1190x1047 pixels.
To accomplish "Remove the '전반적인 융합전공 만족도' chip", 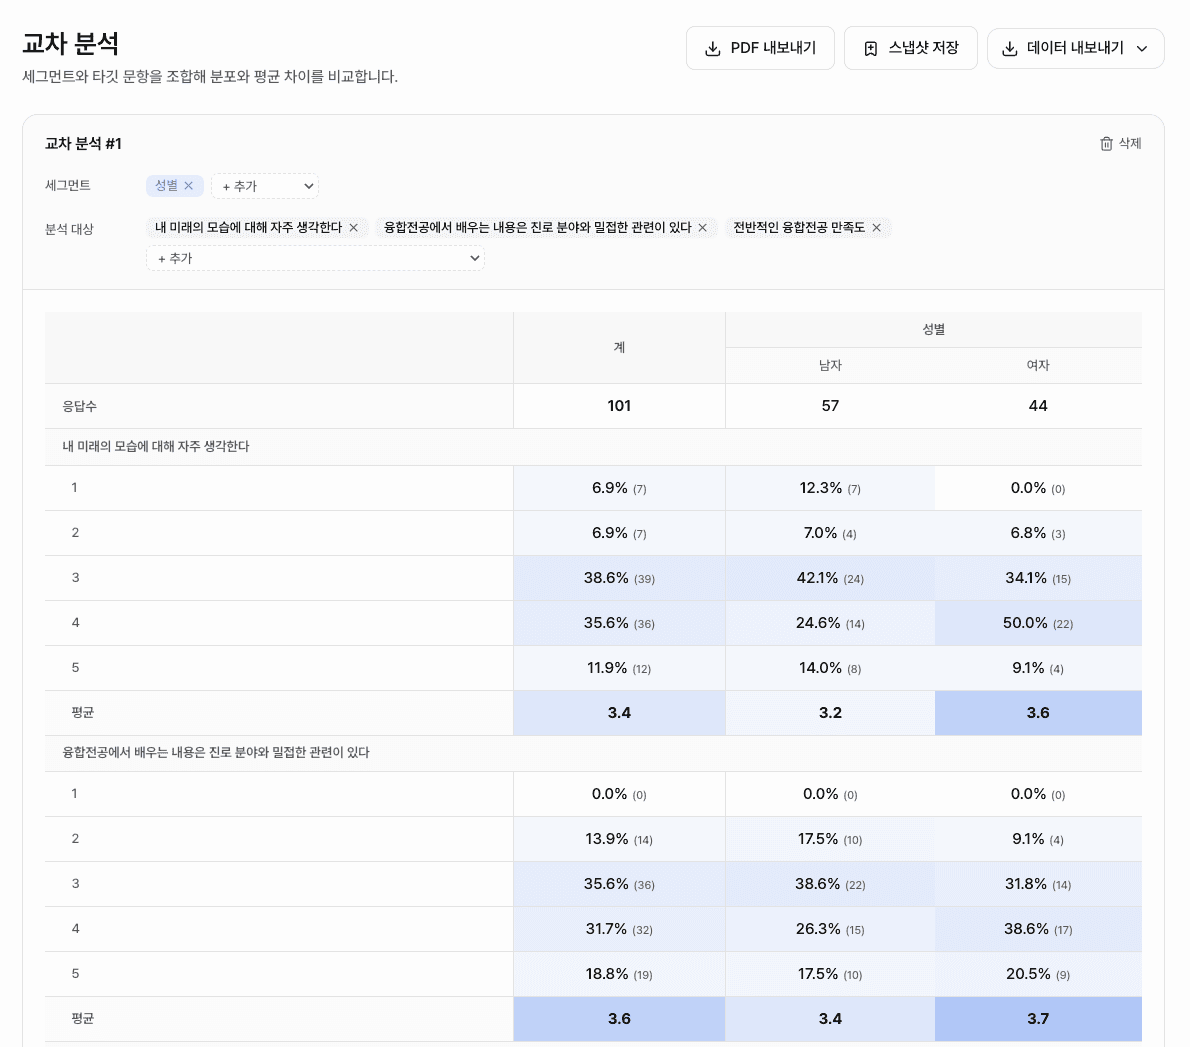I will pos(876,227).
